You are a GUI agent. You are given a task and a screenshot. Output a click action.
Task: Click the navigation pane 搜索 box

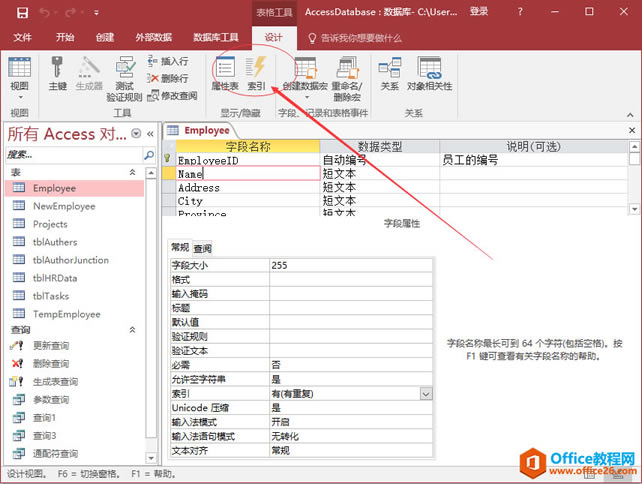pyautogui.click(x=74, y=155)
